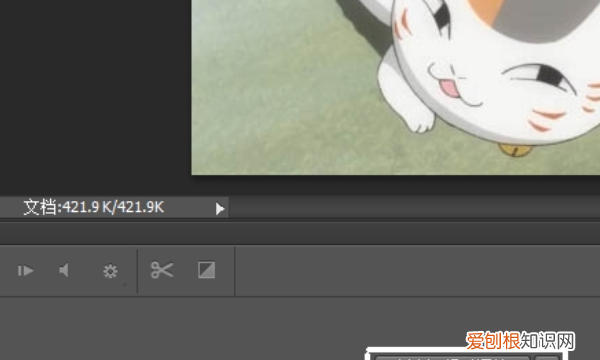Split clip with the scissors icon
The width and height of the screenshot is (600, 360).
[x=162, y=270]
